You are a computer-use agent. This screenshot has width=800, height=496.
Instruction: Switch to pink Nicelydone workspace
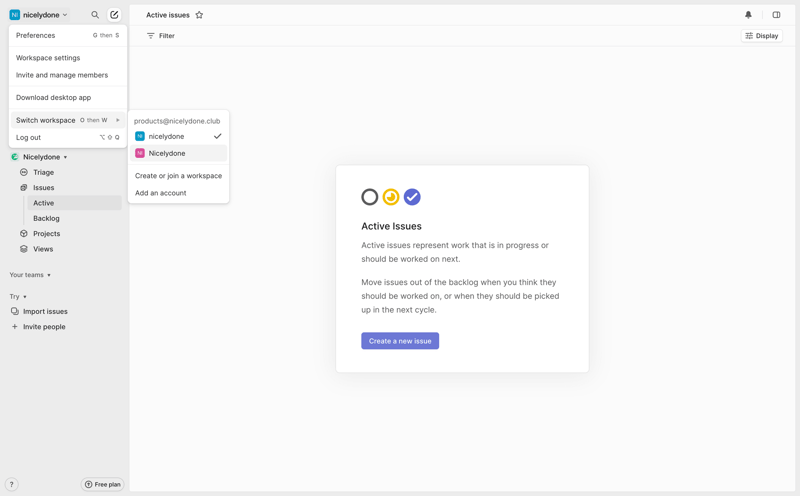coord(178,153)
